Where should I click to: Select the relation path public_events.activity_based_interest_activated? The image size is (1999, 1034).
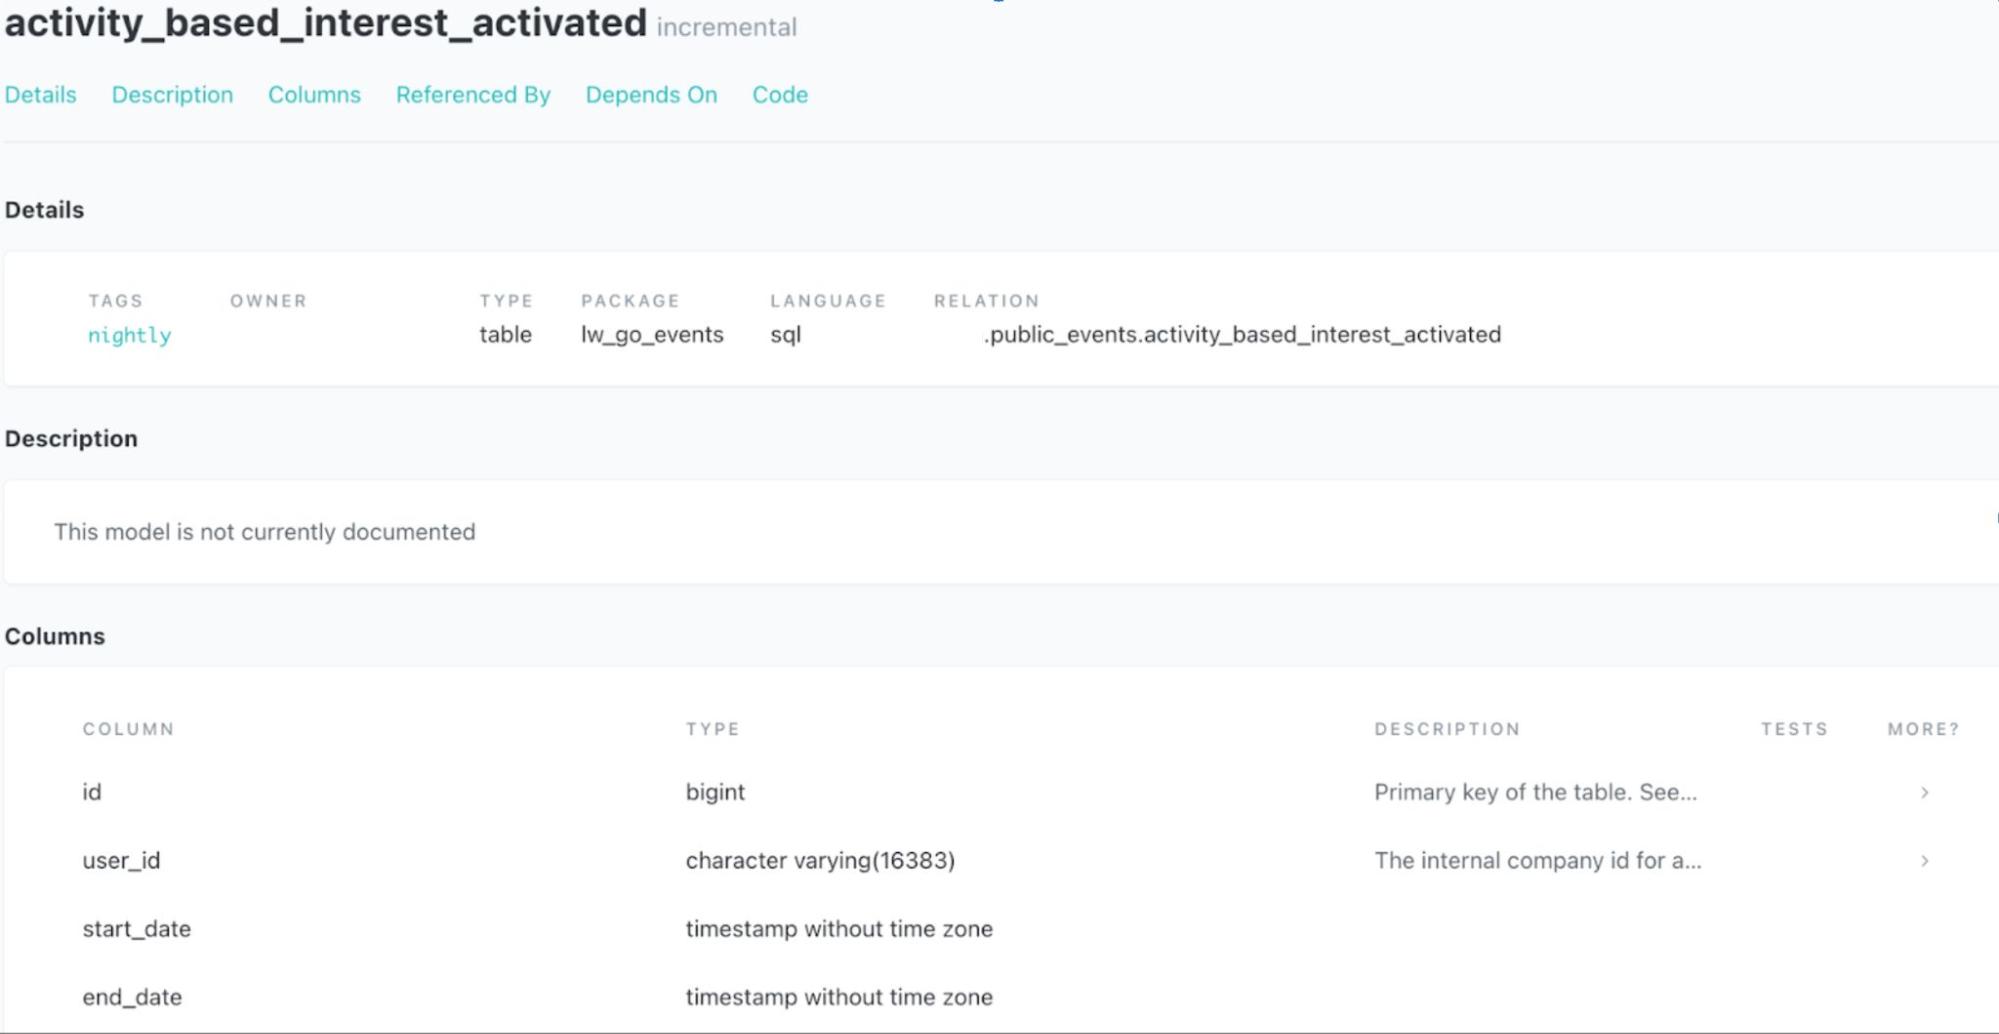pyautogui.click(x=1240, y=335)
